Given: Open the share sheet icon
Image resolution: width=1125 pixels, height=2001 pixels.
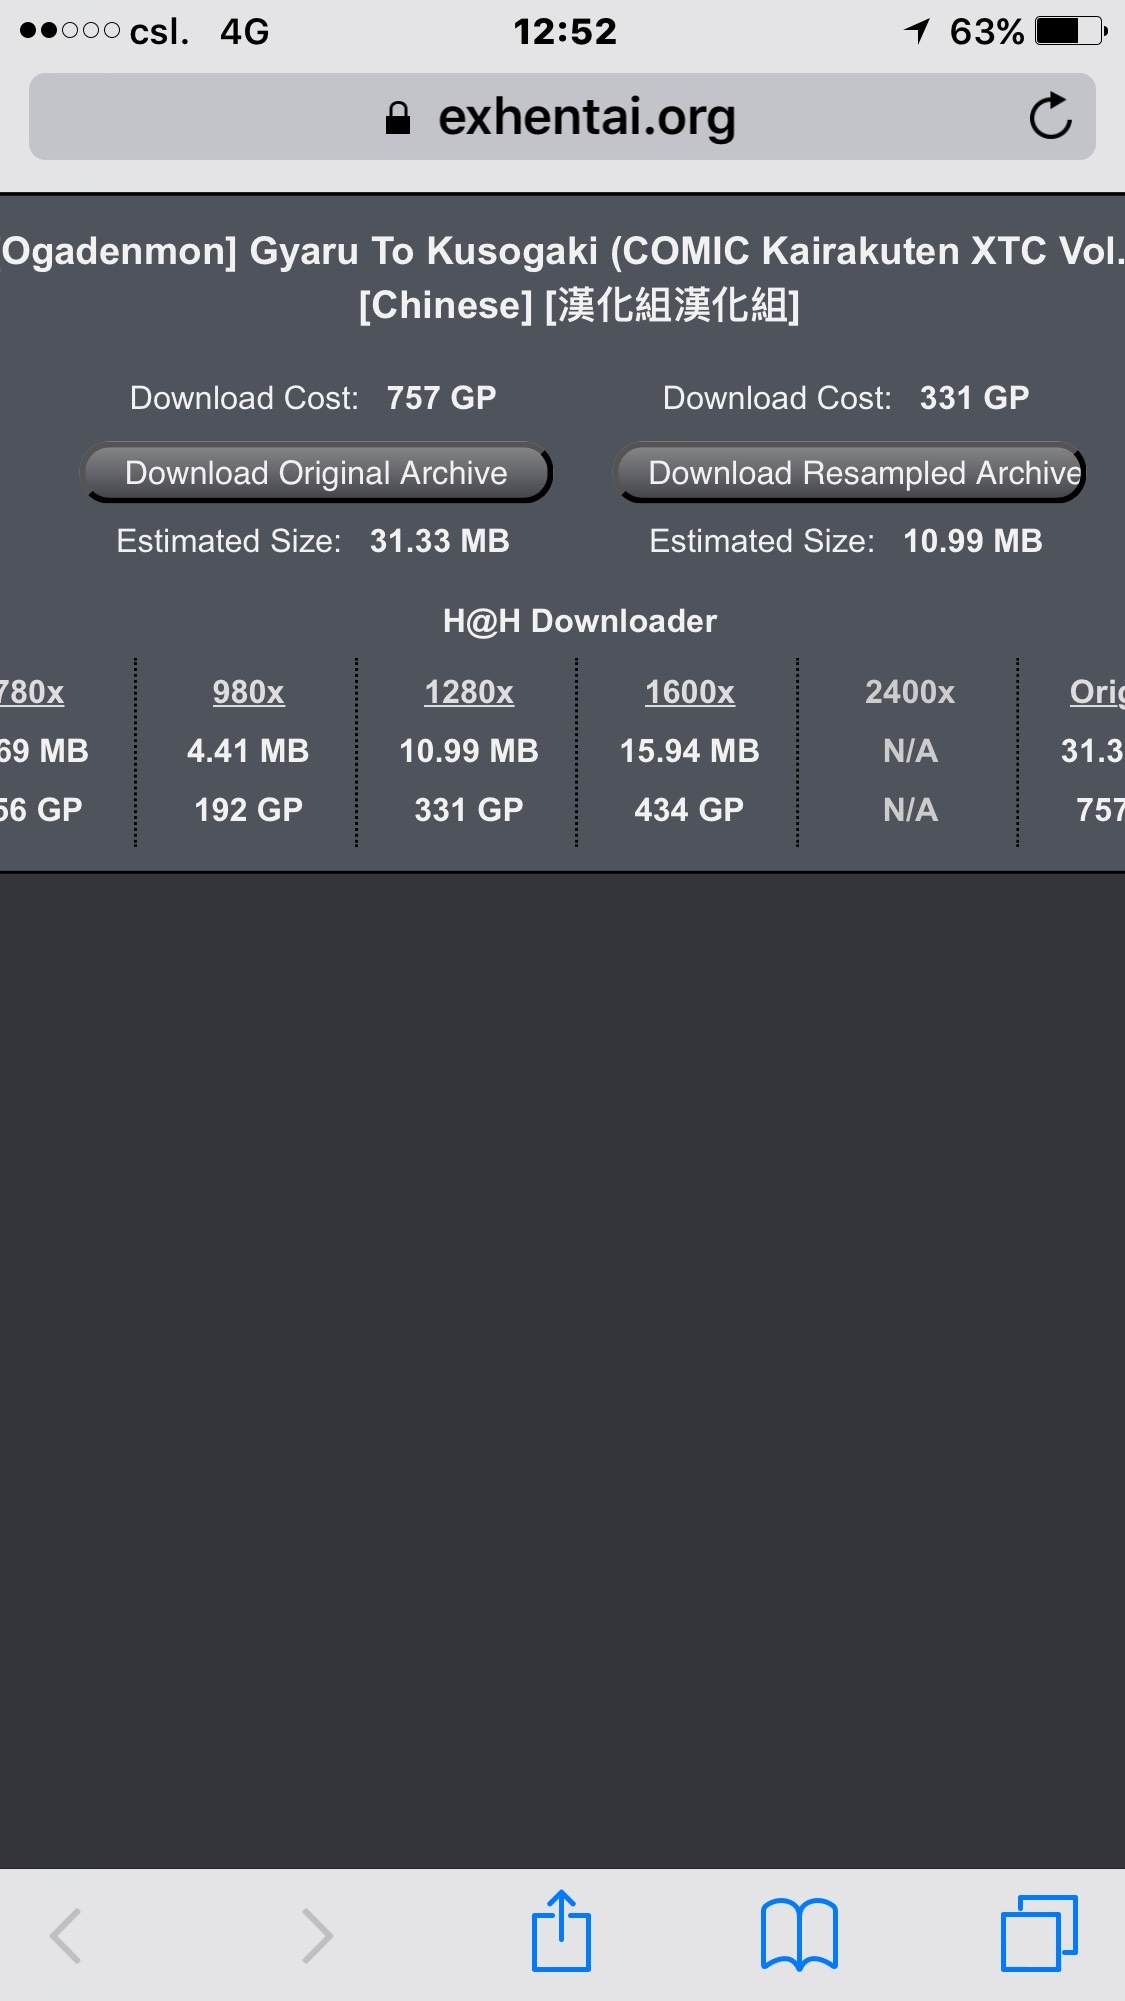Looking at the screenshot, I should (561, 1931).
